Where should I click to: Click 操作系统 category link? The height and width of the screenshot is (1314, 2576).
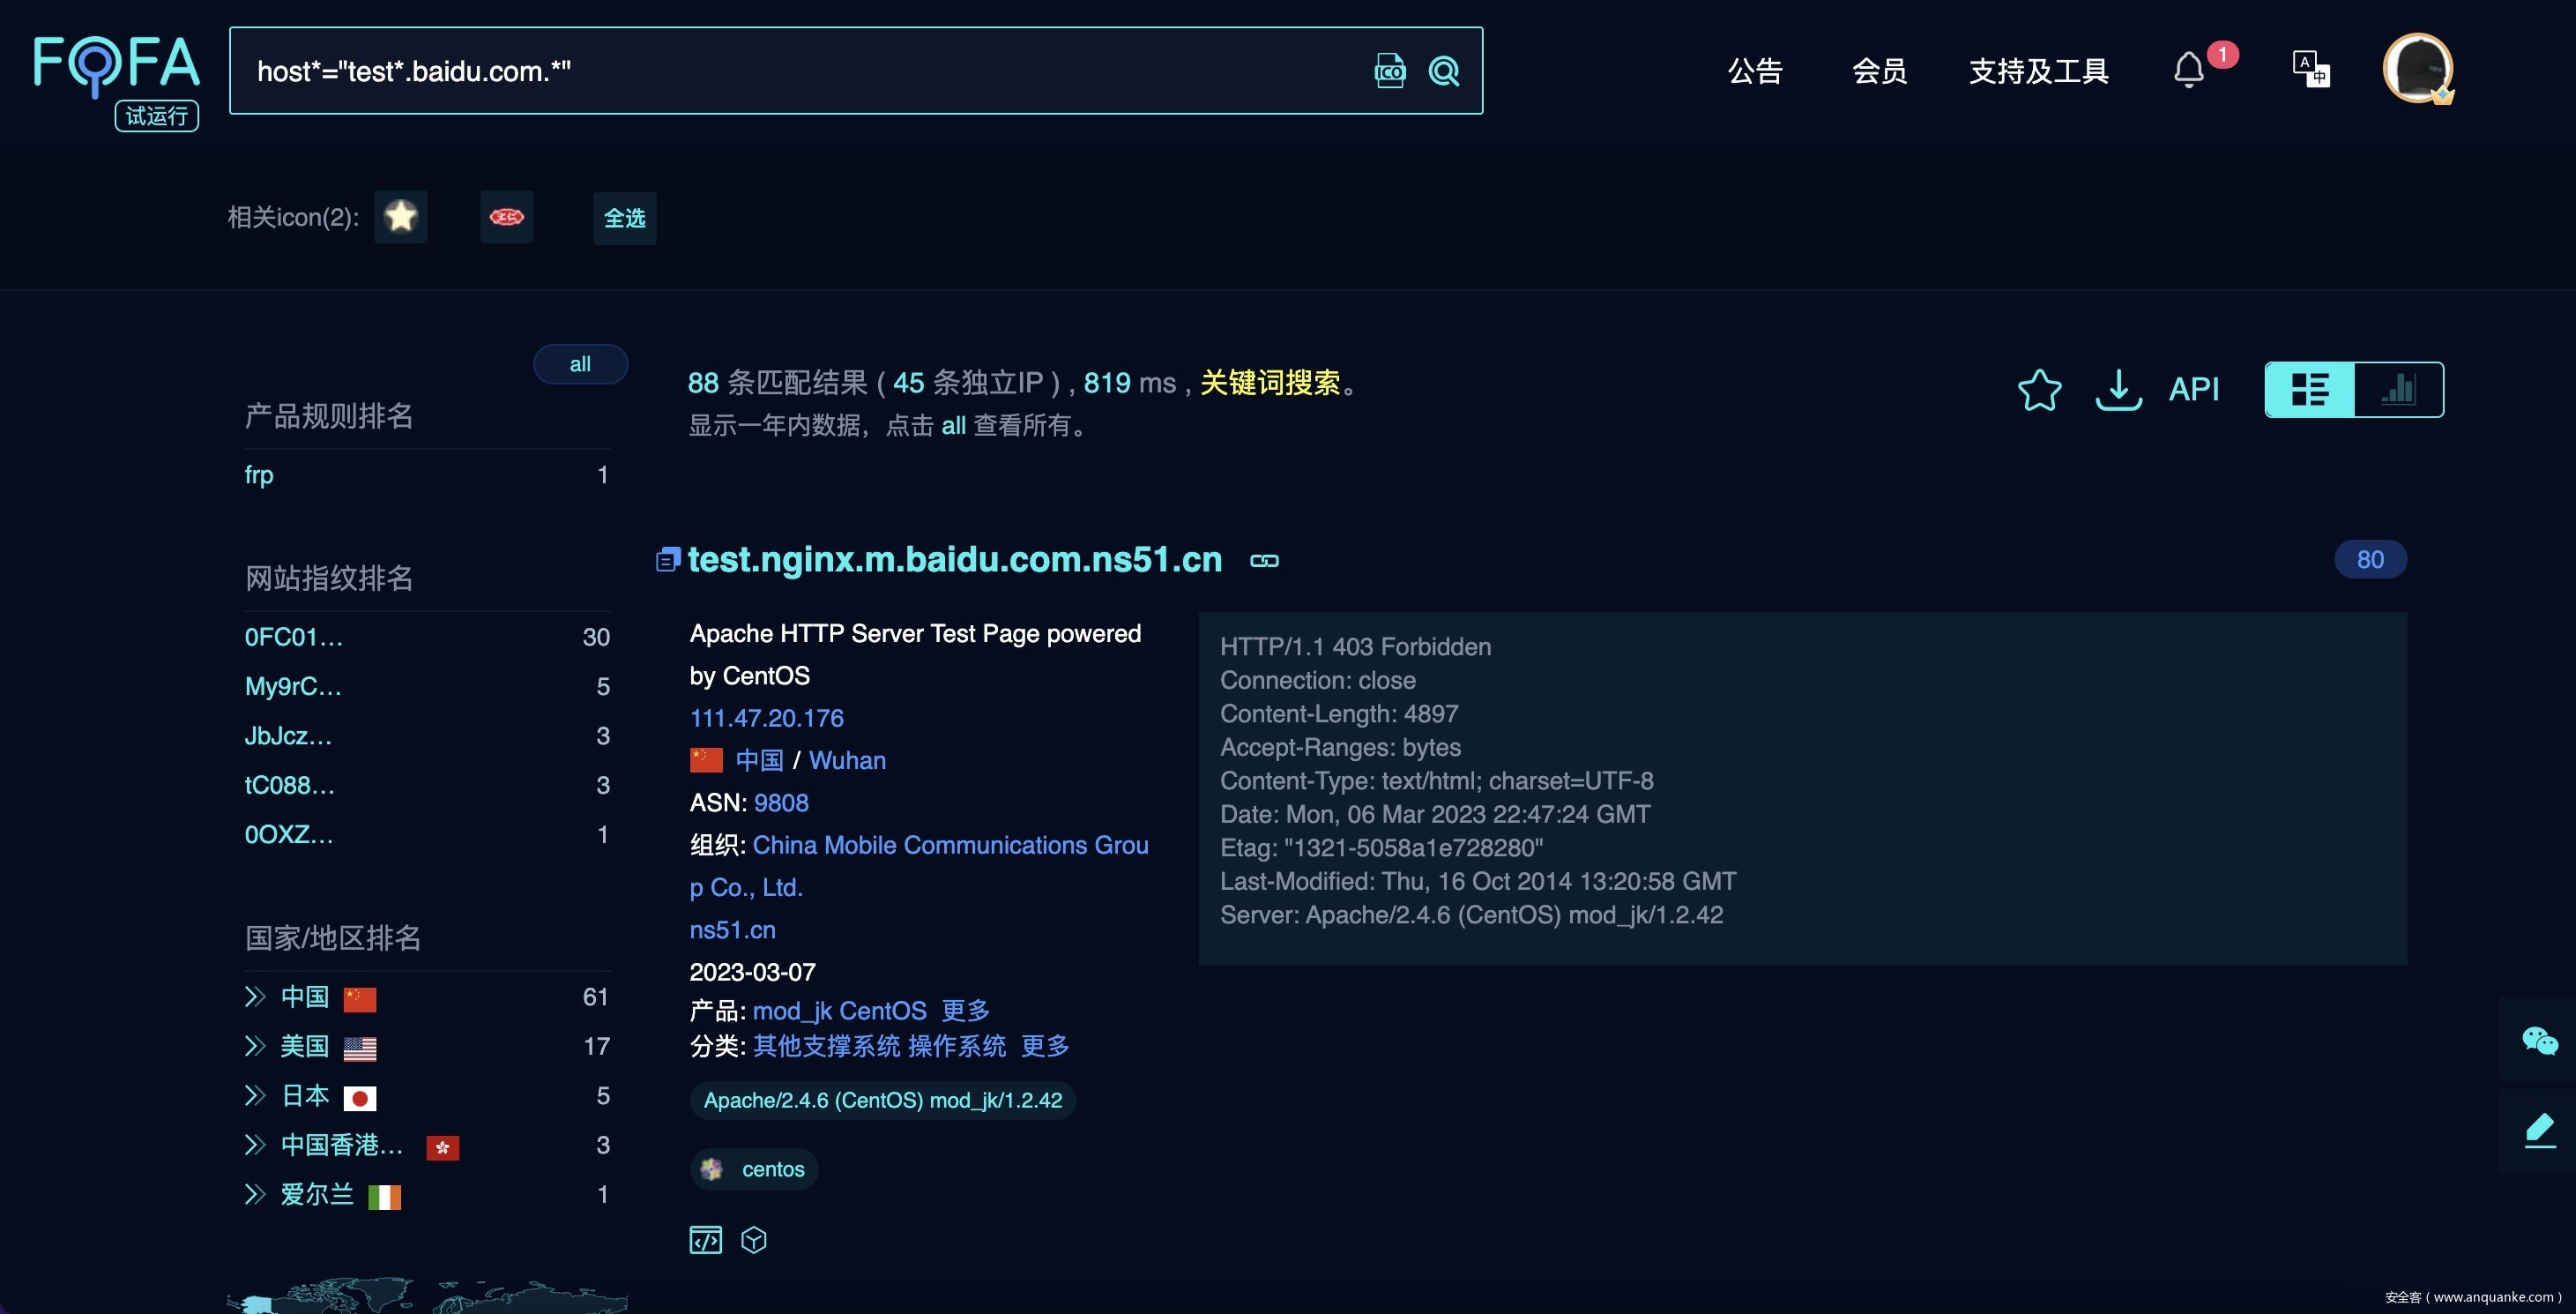(x=957, y=1046)
